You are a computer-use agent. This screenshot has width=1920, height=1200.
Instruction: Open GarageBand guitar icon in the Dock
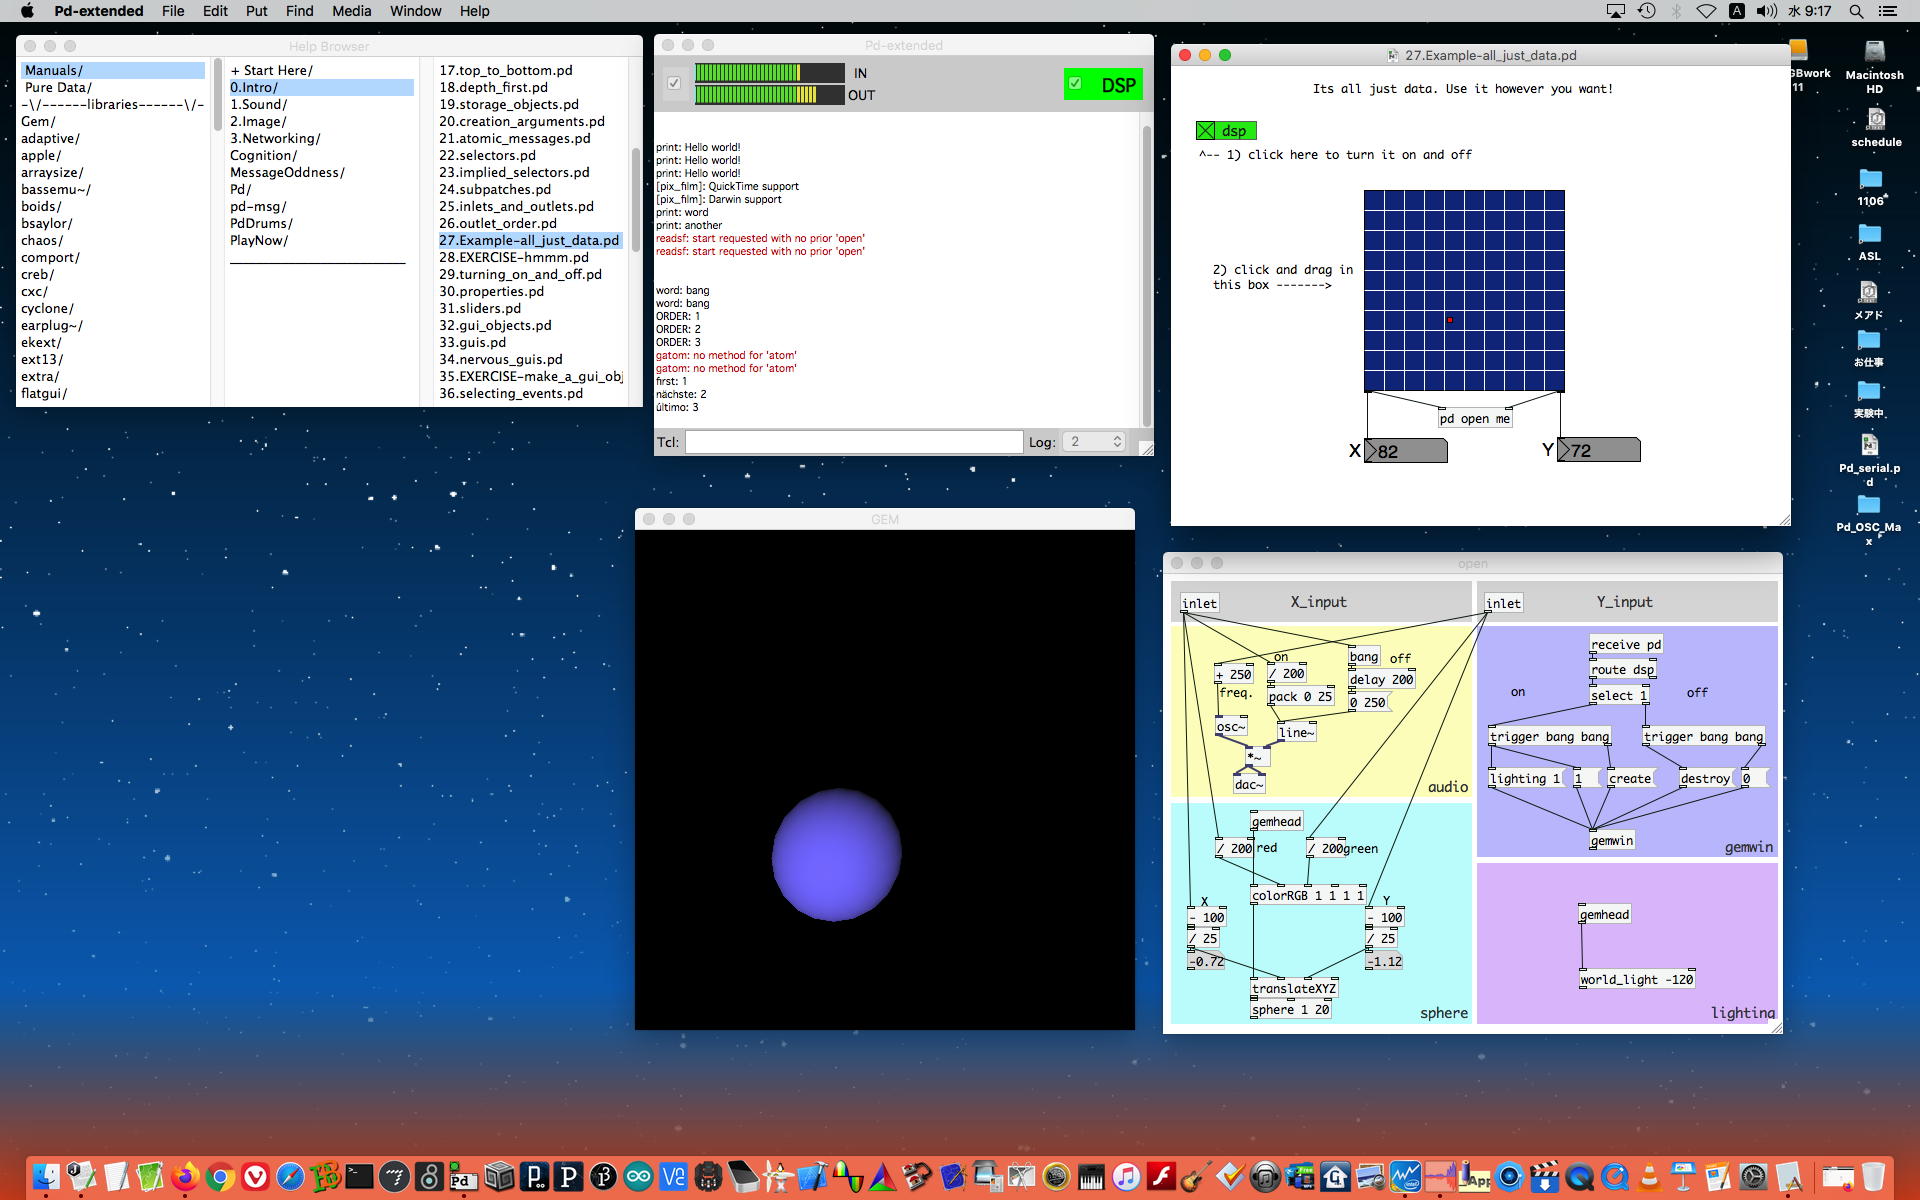[x=1195, y=1177]
